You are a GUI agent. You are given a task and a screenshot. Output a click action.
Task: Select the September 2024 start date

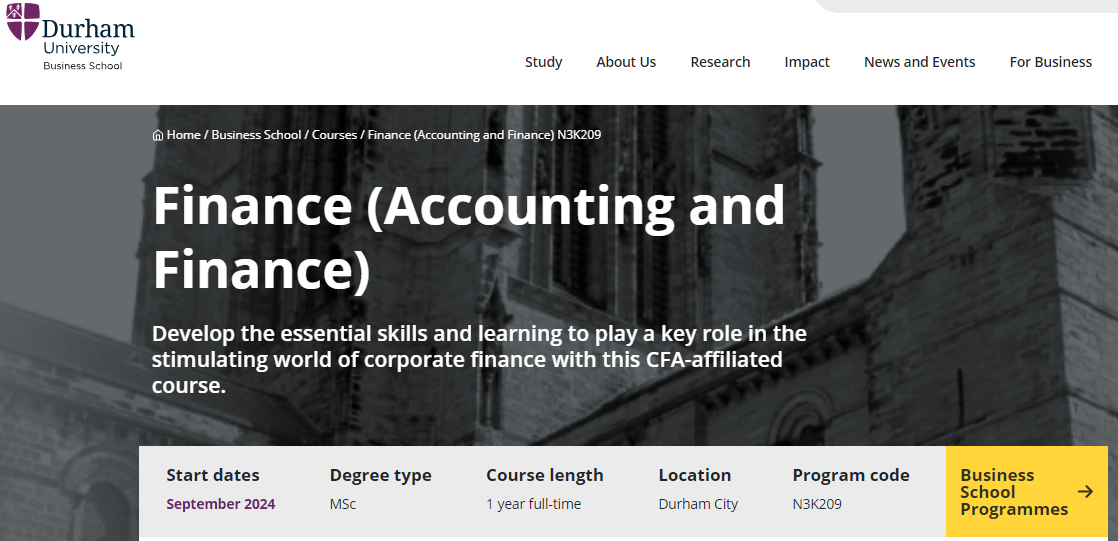point(220,504)
